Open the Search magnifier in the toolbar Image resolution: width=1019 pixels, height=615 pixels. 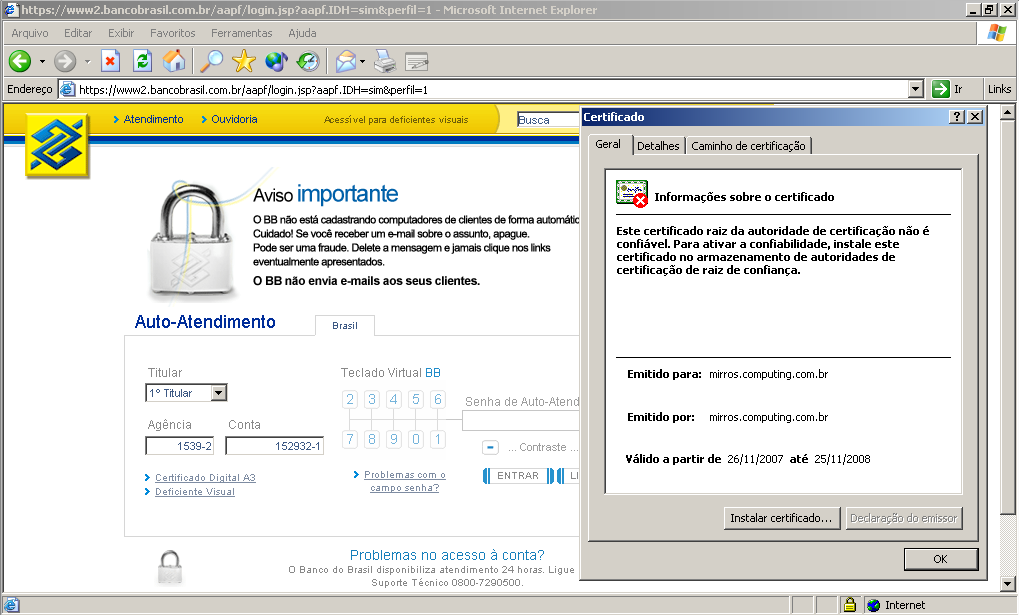(x=212, y=62)
